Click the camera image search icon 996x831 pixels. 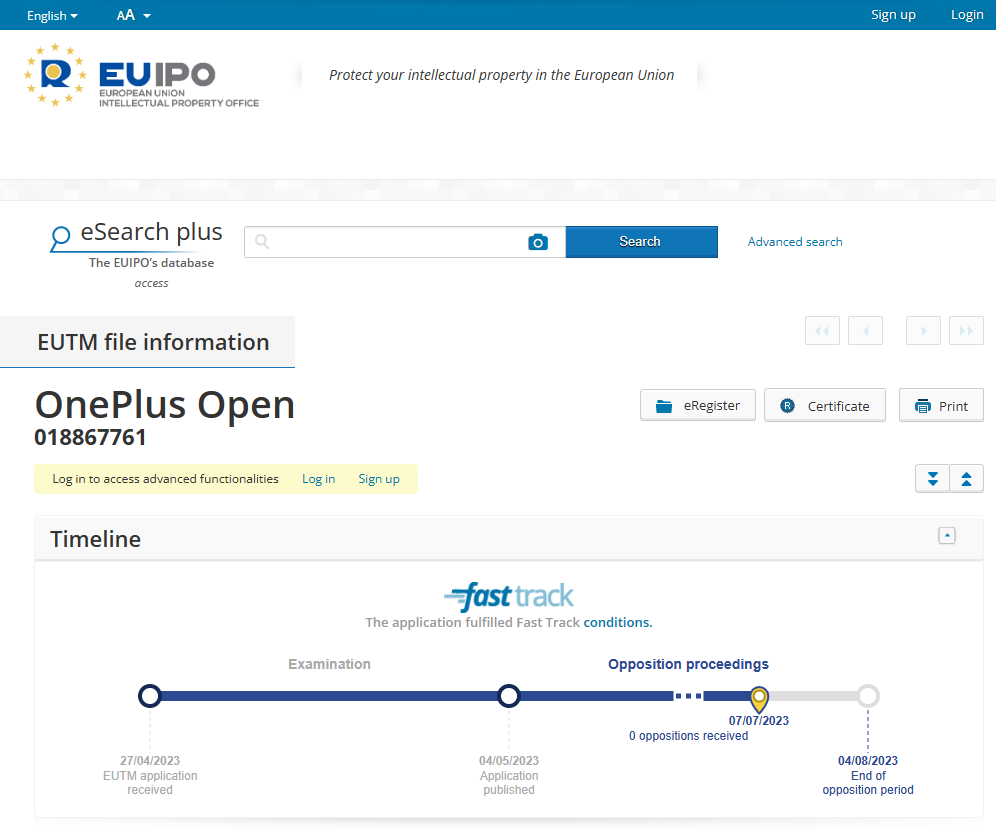[538, 242]
